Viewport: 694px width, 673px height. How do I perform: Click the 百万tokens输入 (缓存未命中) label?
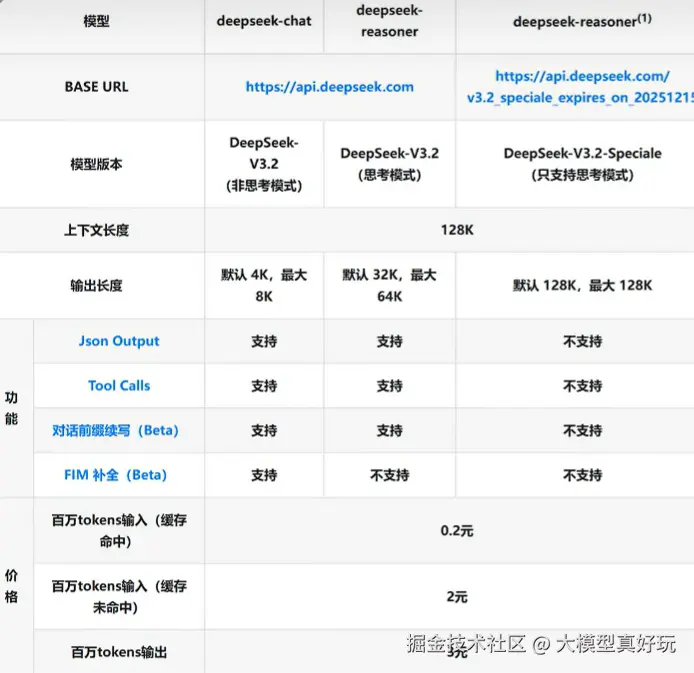coord(119,596)
